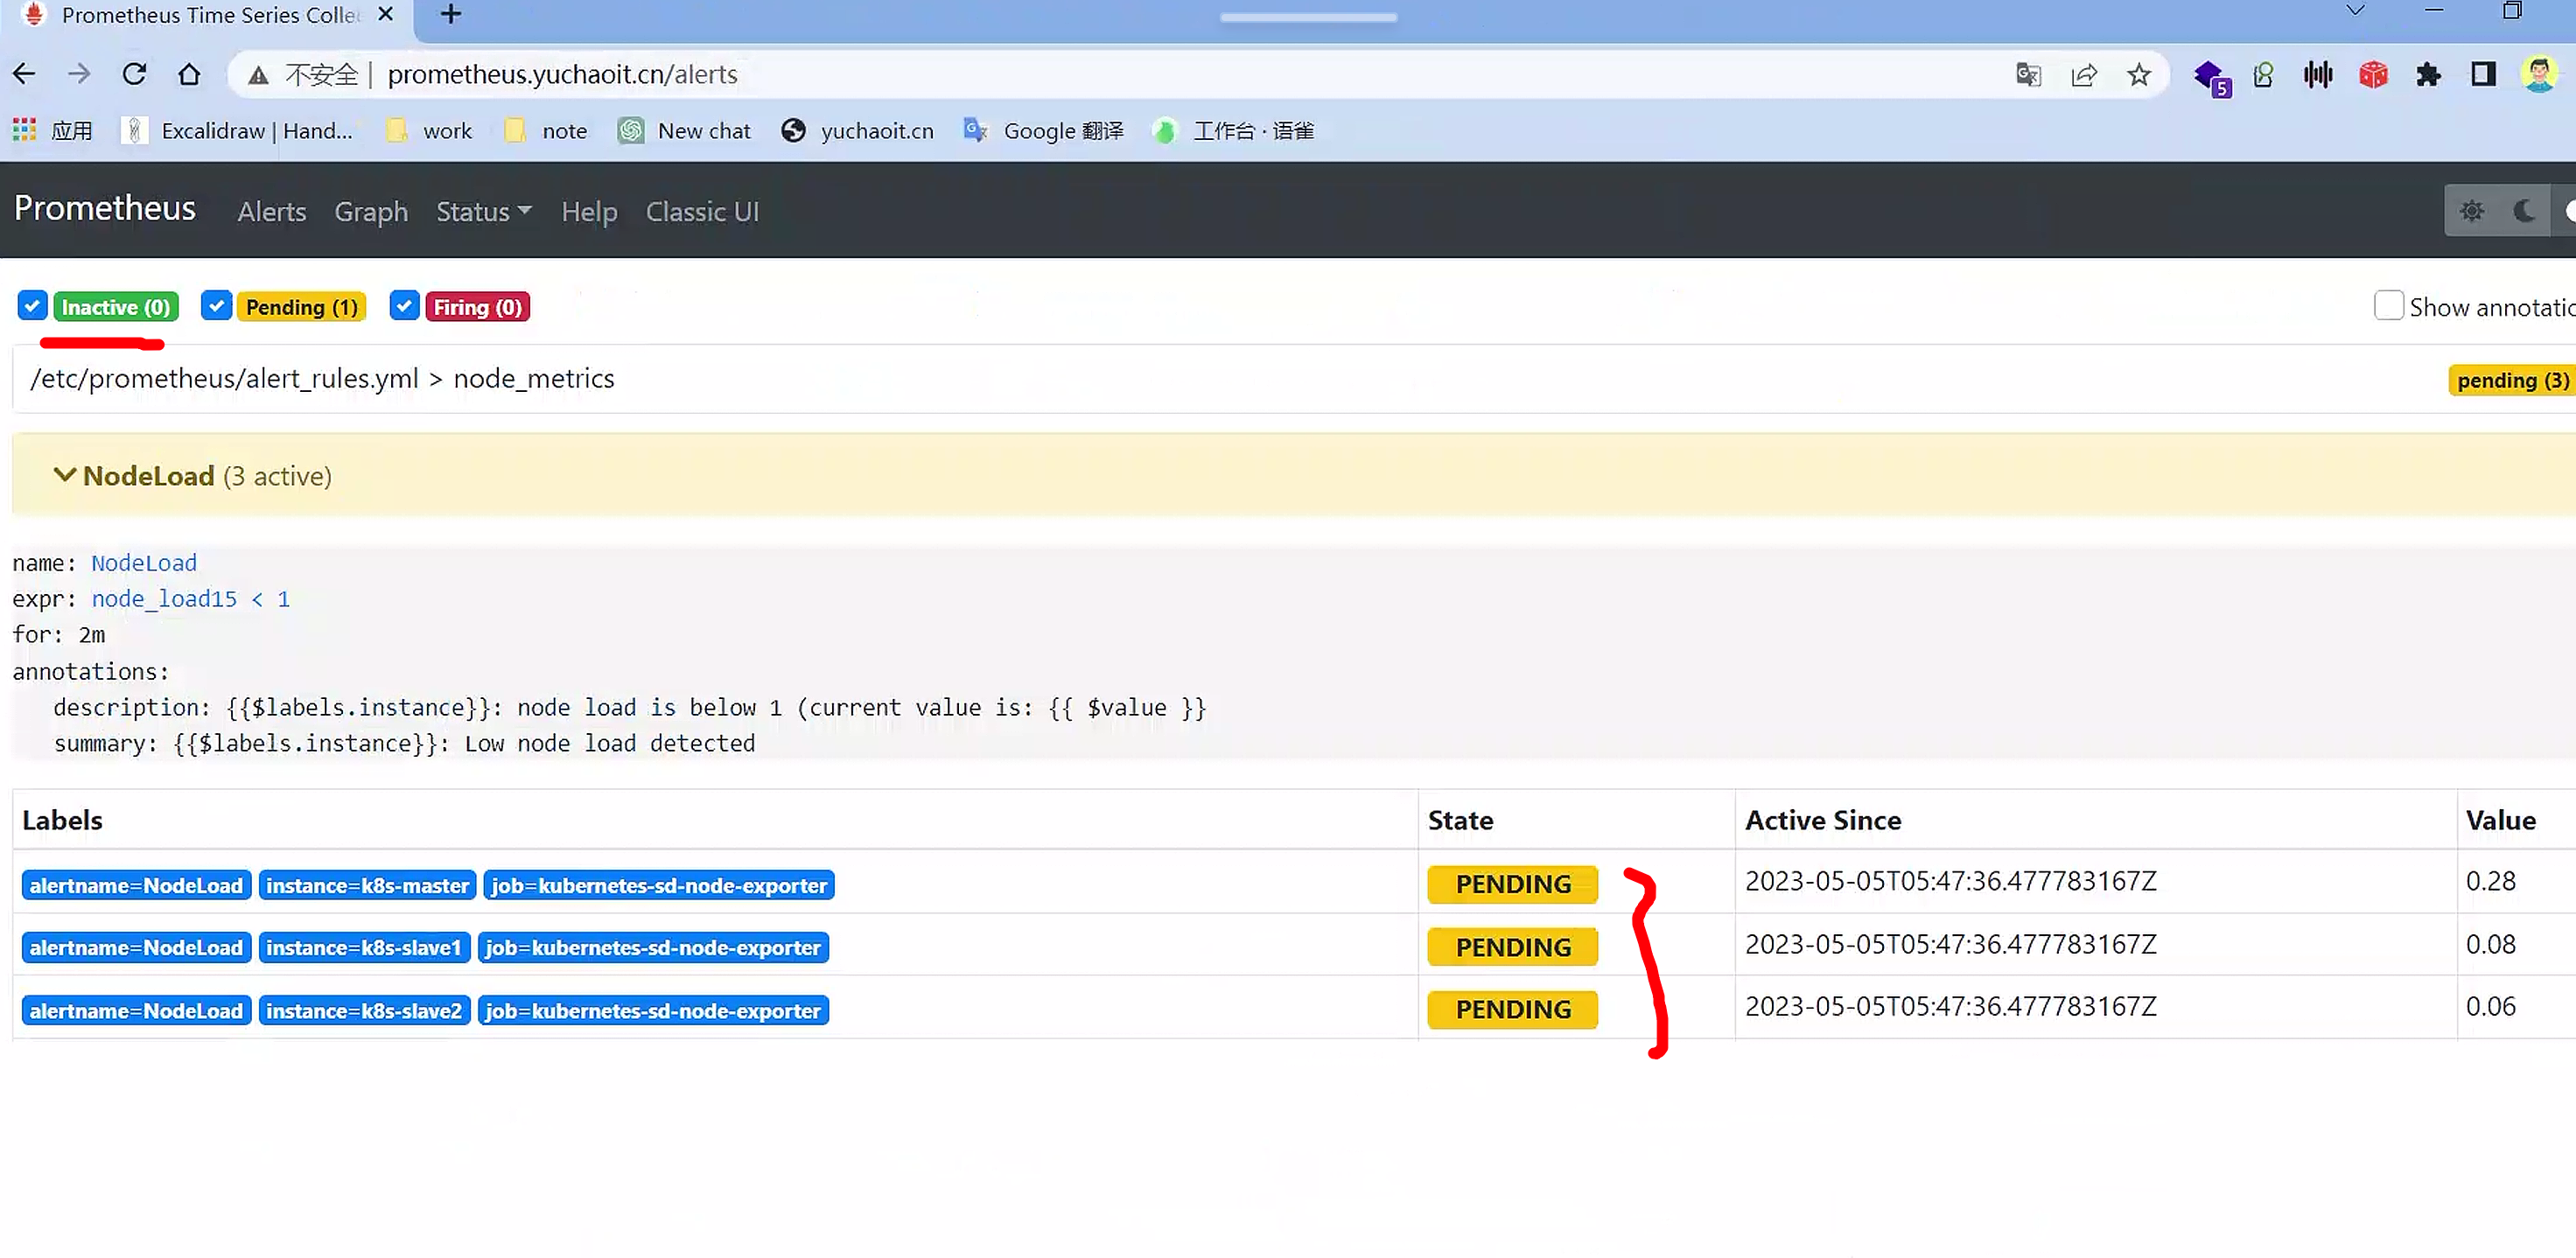Enable the Show annotations checkbox
2576x1258 pixels.
[x=2388, y=306]
